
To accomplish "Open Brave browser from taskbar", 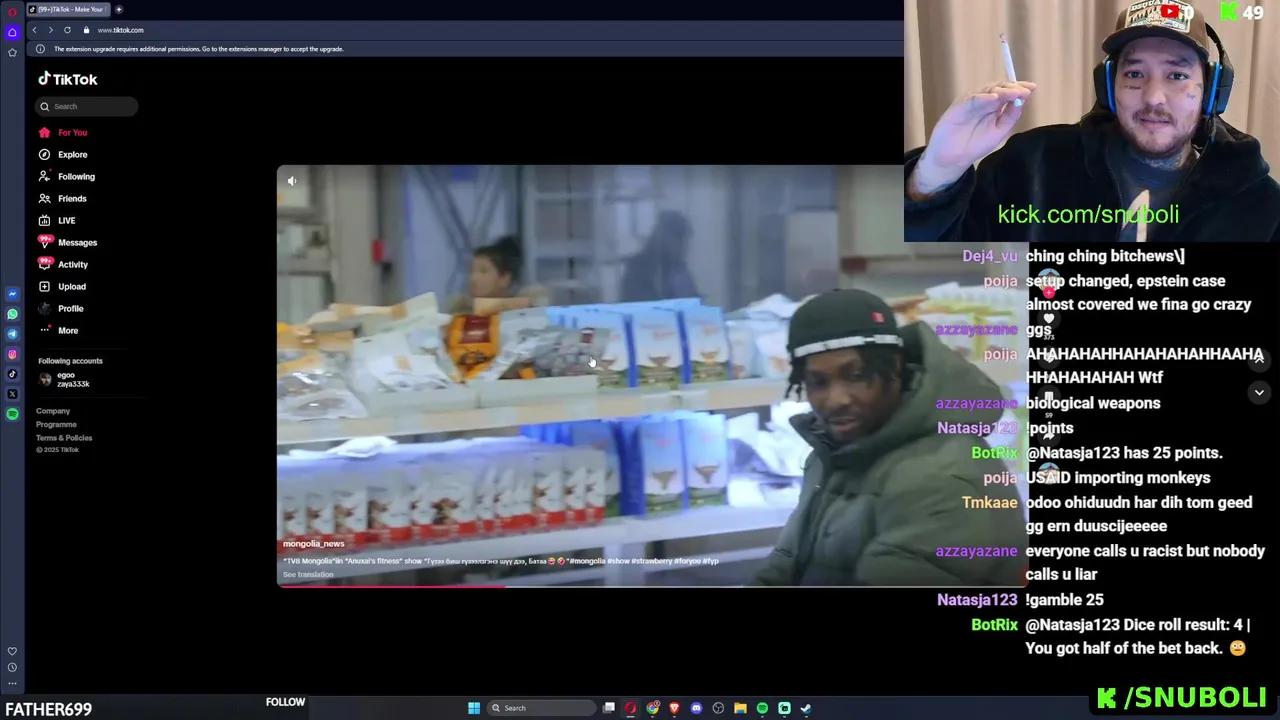I will (x=675, y=708).
